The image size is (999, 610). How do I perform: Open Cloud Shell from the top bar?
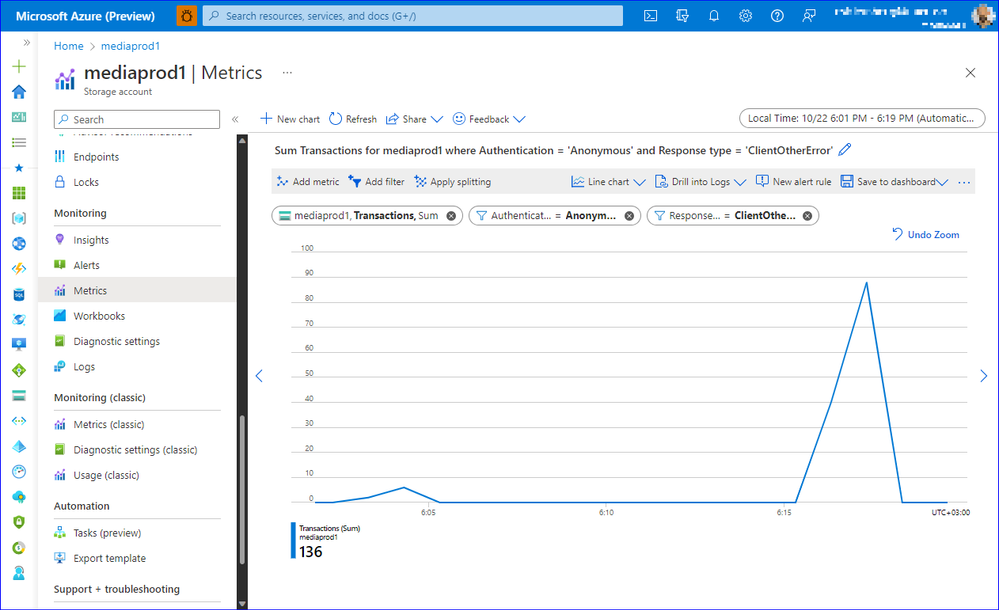click(650, 16)
